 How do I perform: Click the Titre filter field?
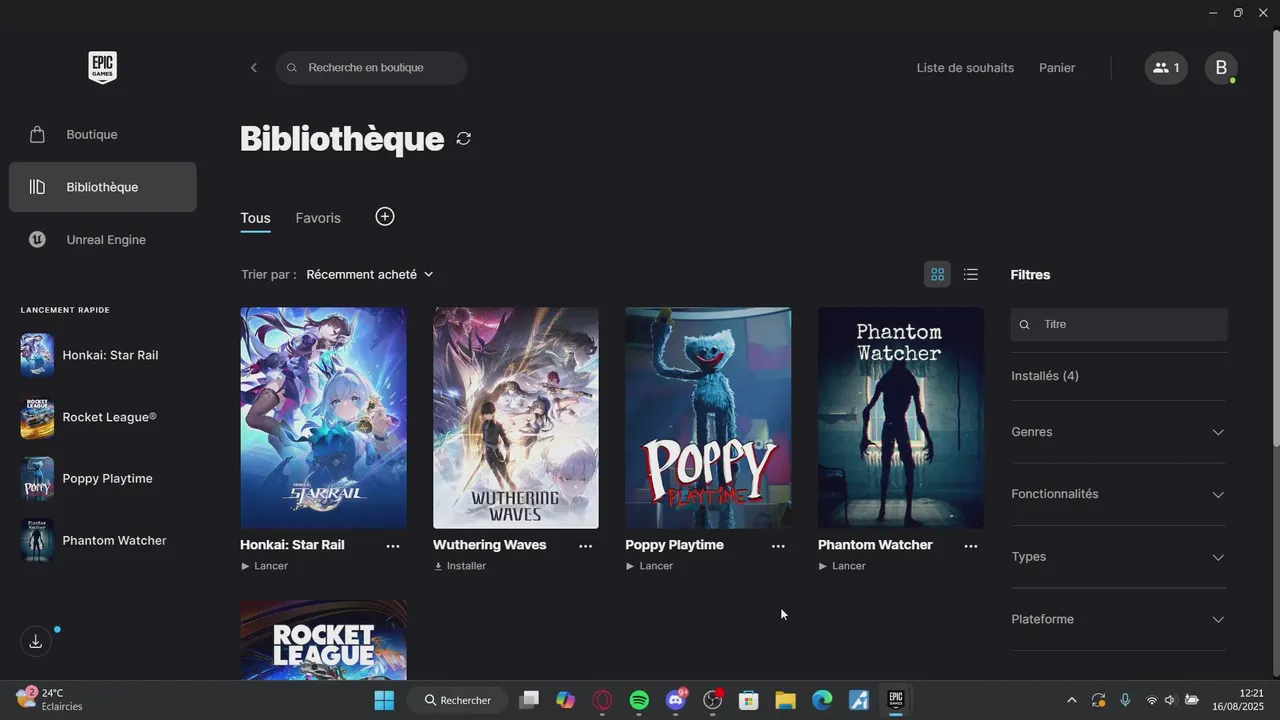(x=1119, y=324)
